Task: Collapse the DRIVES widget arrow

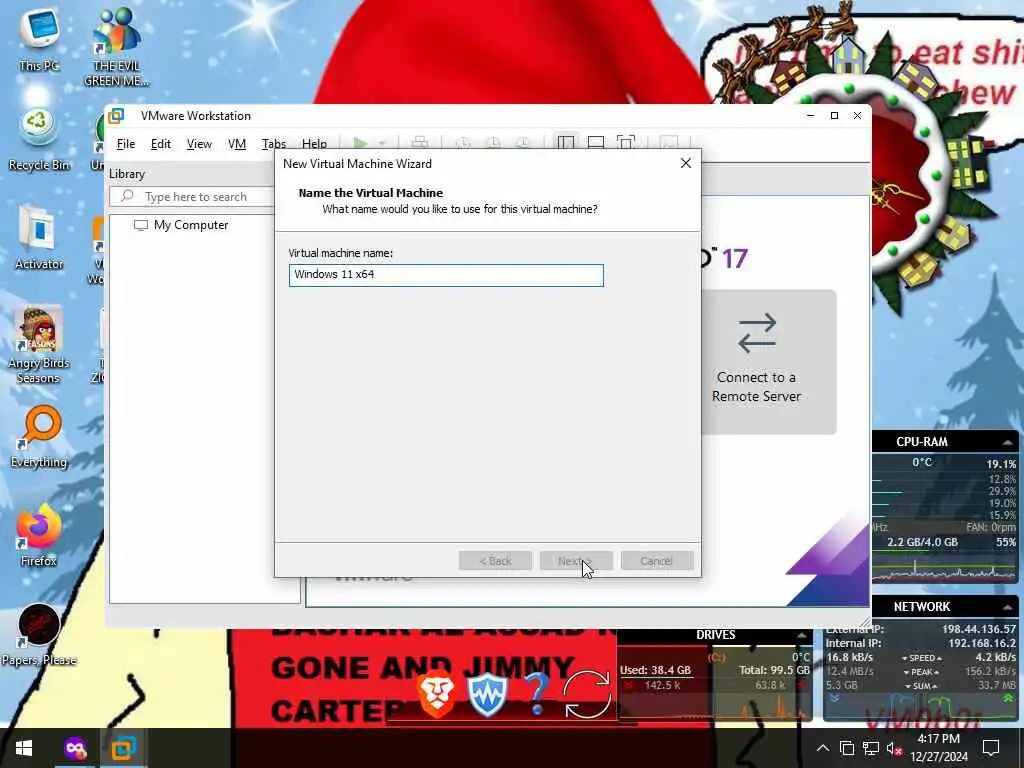Action: pyautogui.click(x=801, y=635)
